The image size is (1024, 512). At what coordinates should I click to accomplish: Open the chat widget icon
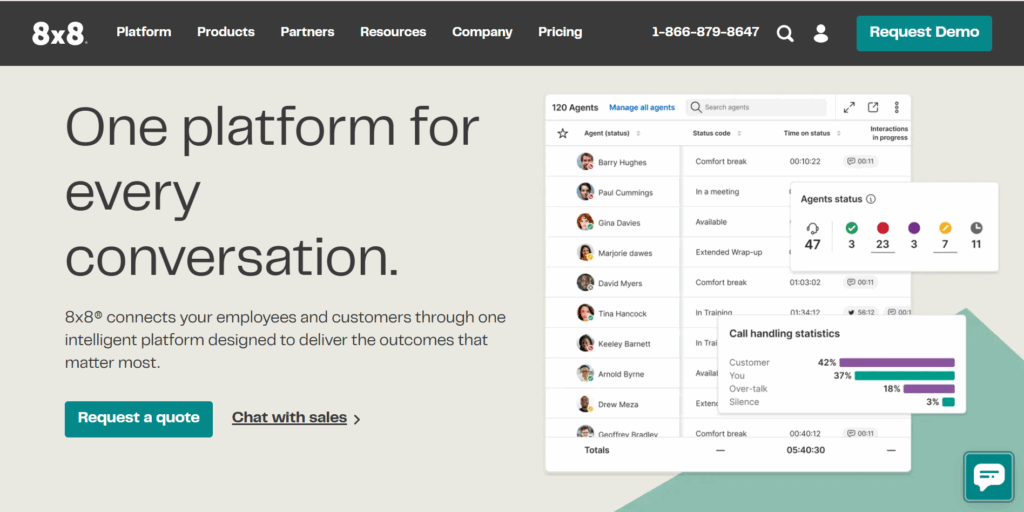click(x=989, y=476)
